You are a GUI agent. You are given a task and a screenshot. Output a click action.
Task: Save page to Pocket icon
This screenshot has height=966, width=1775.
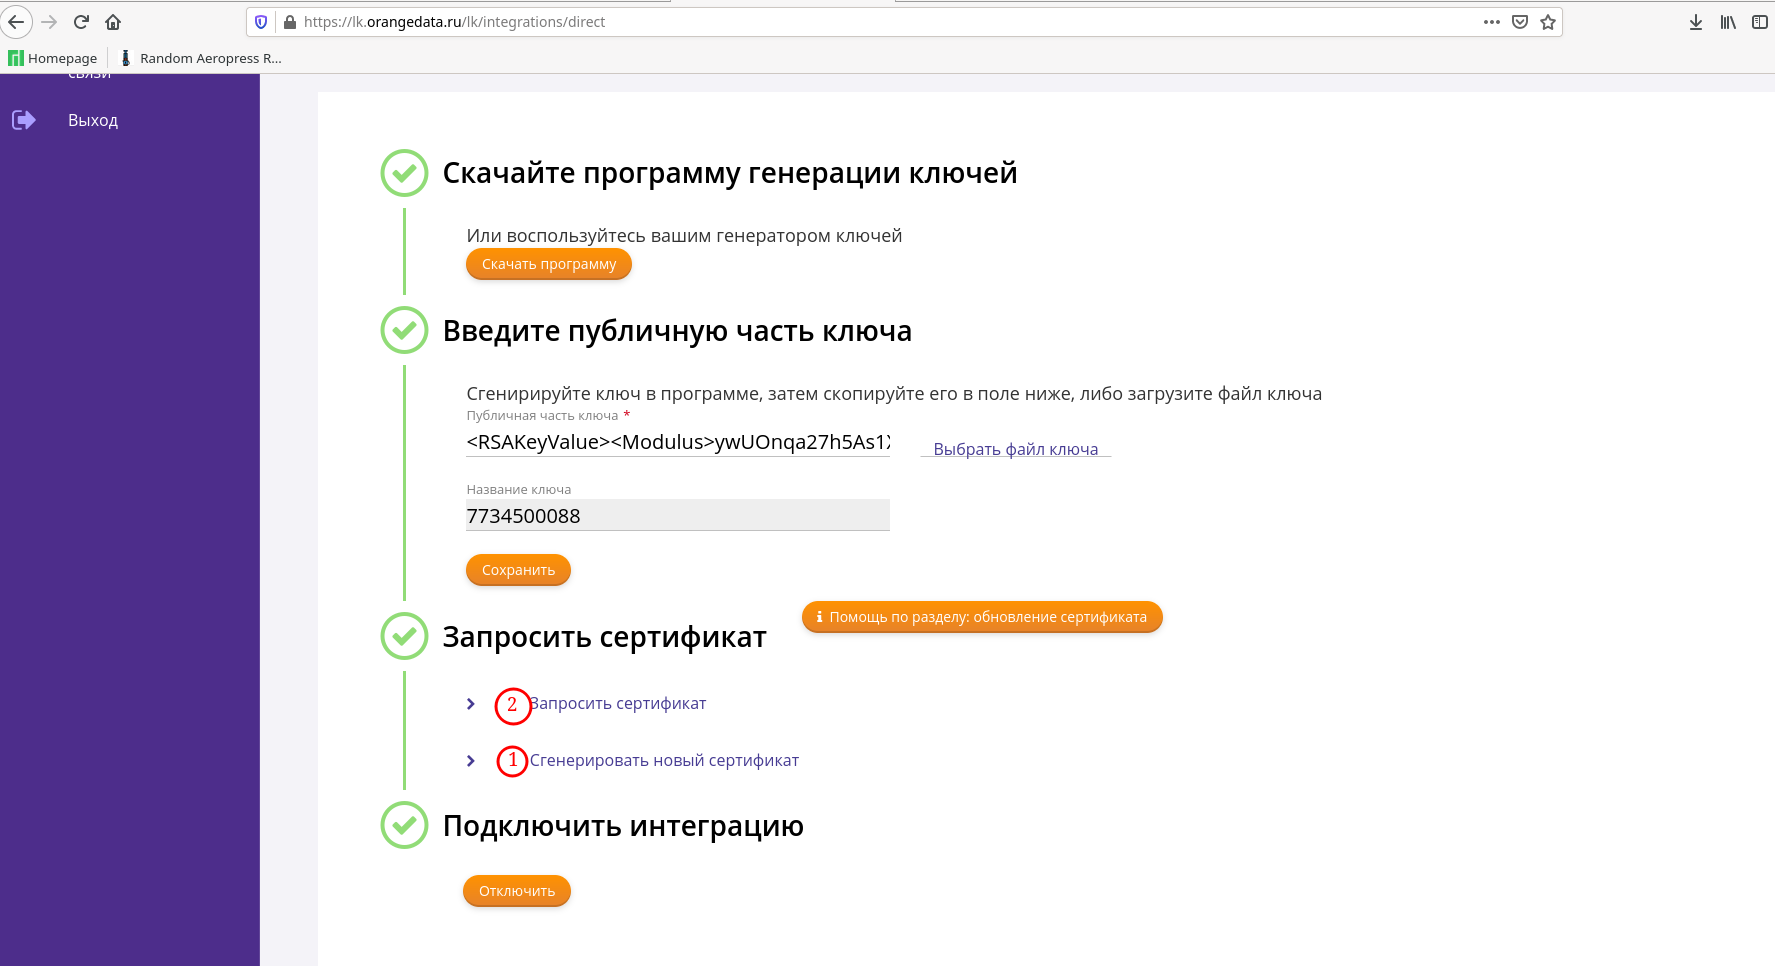pos(1520,22)
